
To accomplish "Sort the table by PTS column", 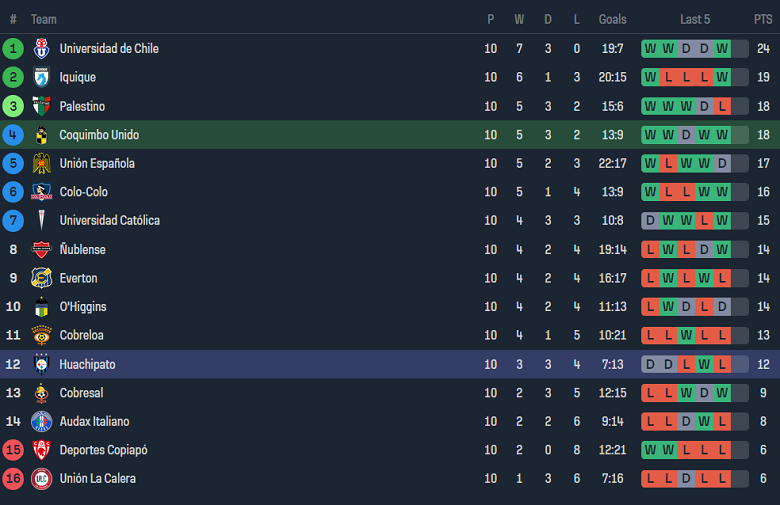I will pos(763,19).
